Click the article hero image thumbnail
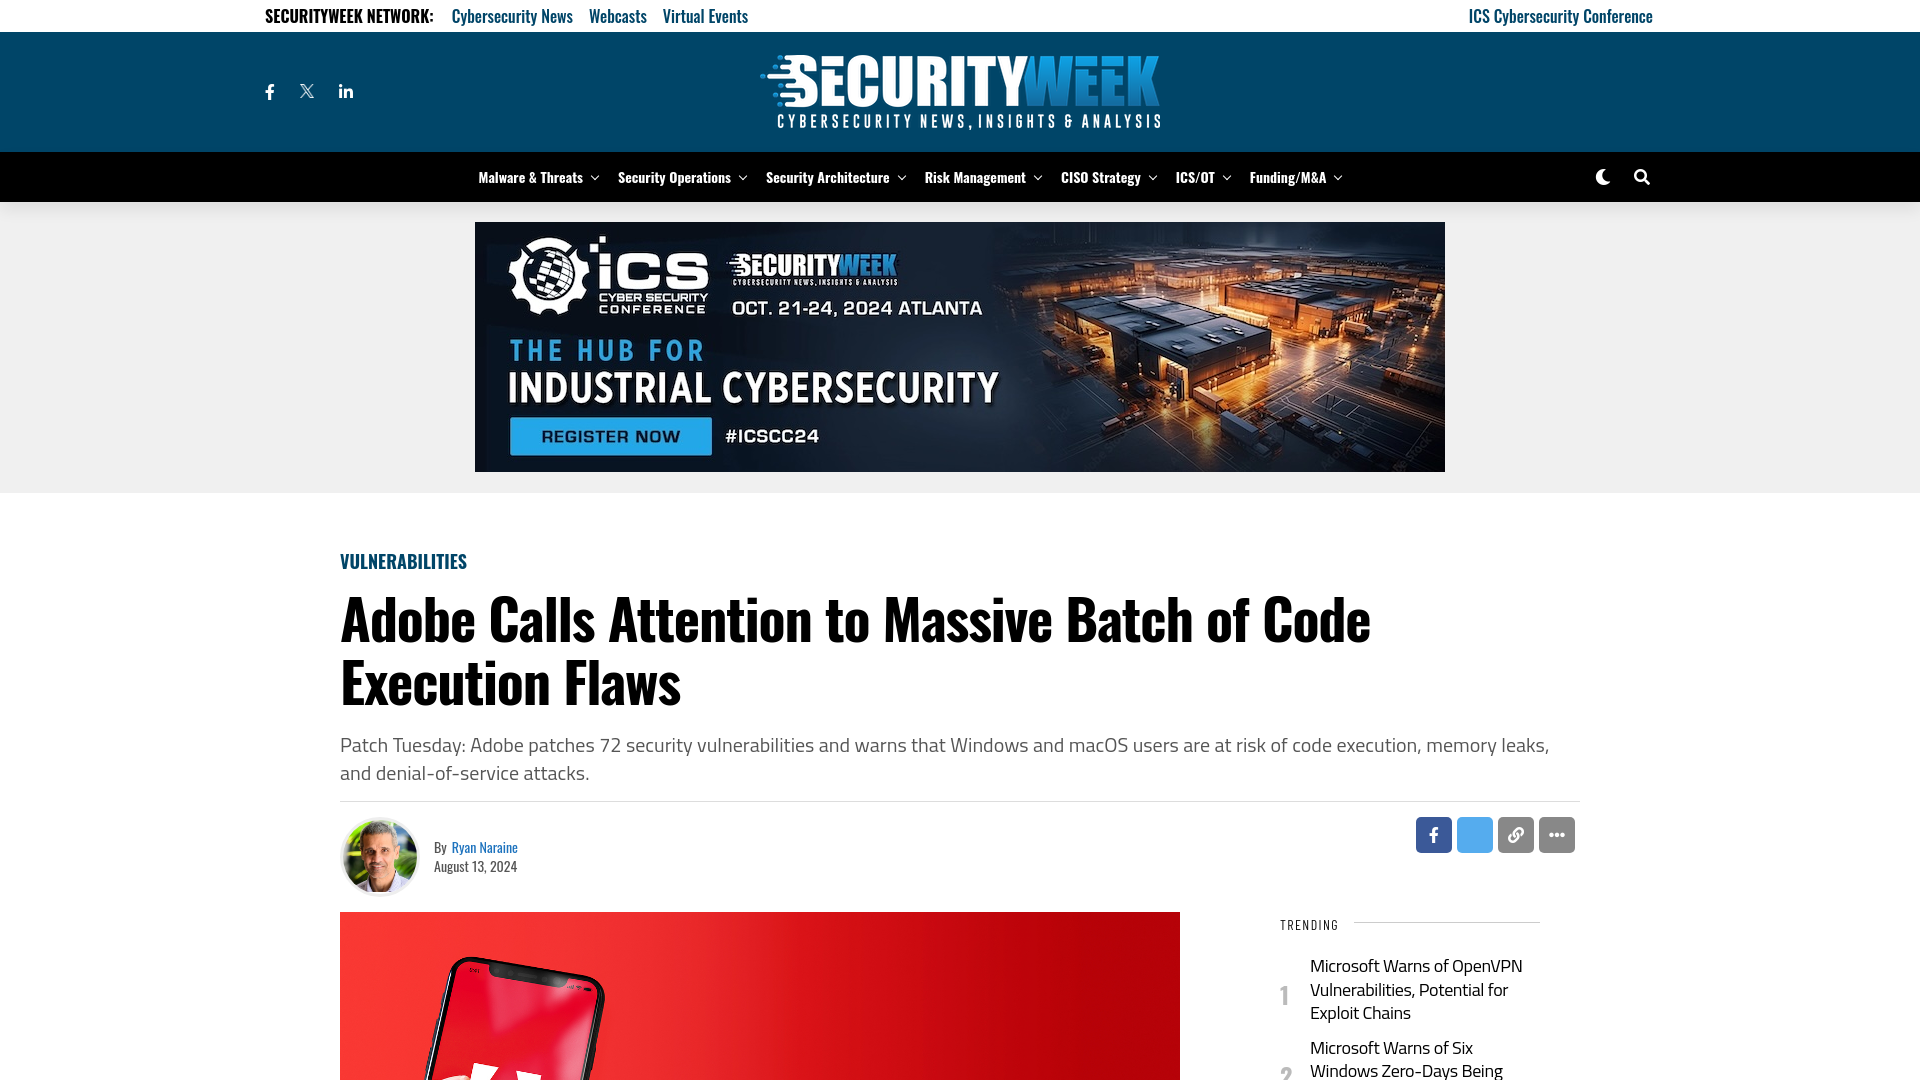This screenshot has height=1080, width=1920. pos(760,996)
